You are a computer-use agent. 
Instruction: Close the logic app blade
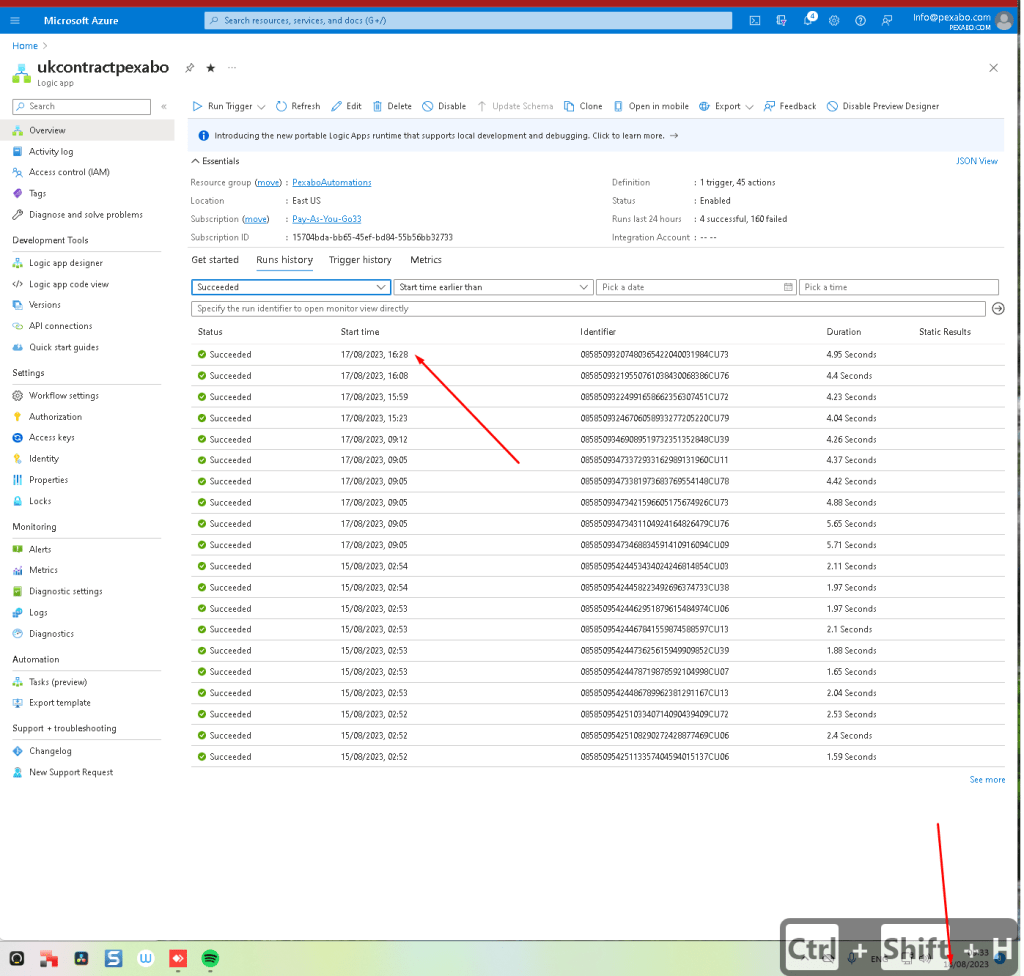[993, 68]
